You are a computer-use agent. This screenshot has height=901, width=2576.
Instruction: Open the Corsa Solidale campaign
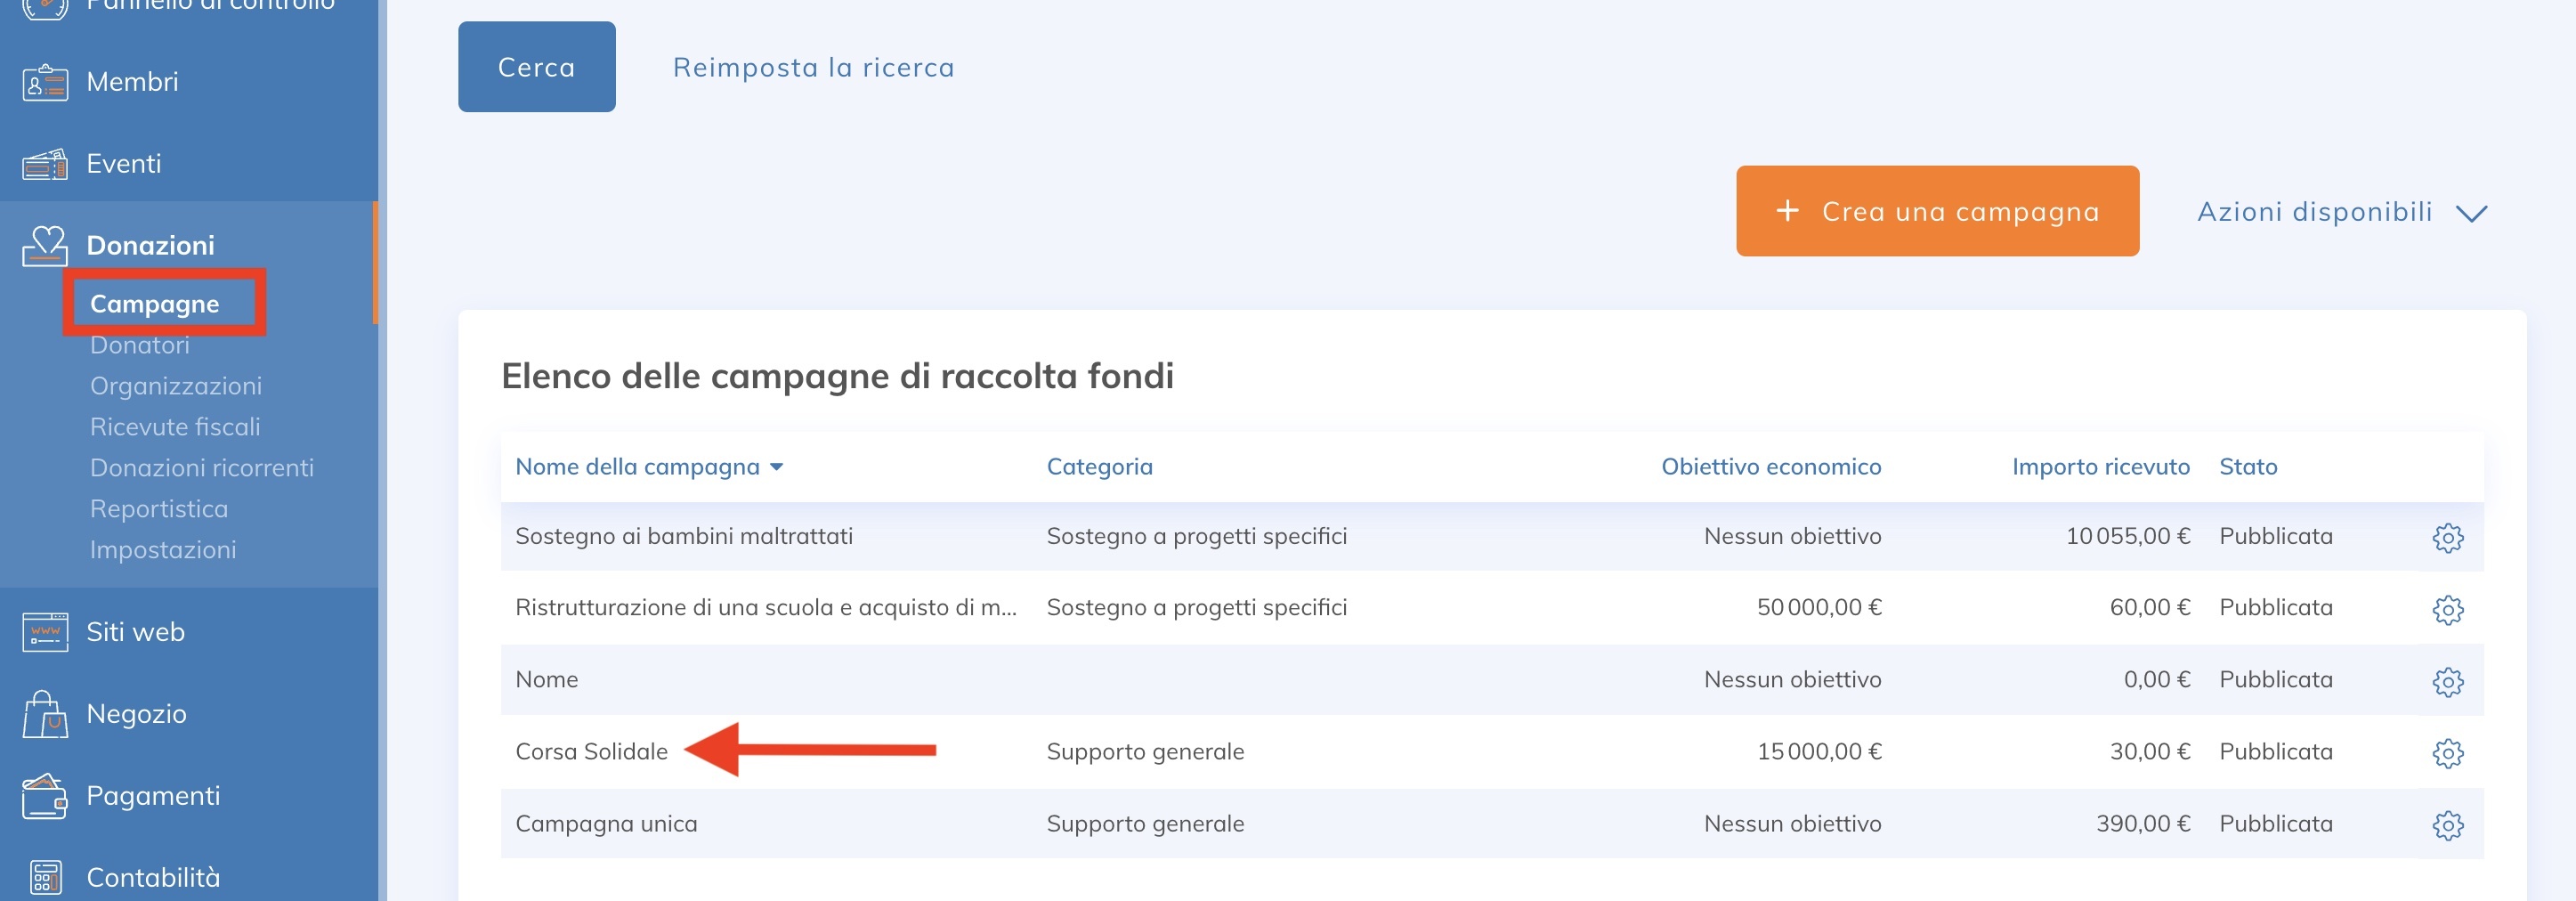(592, 751)
